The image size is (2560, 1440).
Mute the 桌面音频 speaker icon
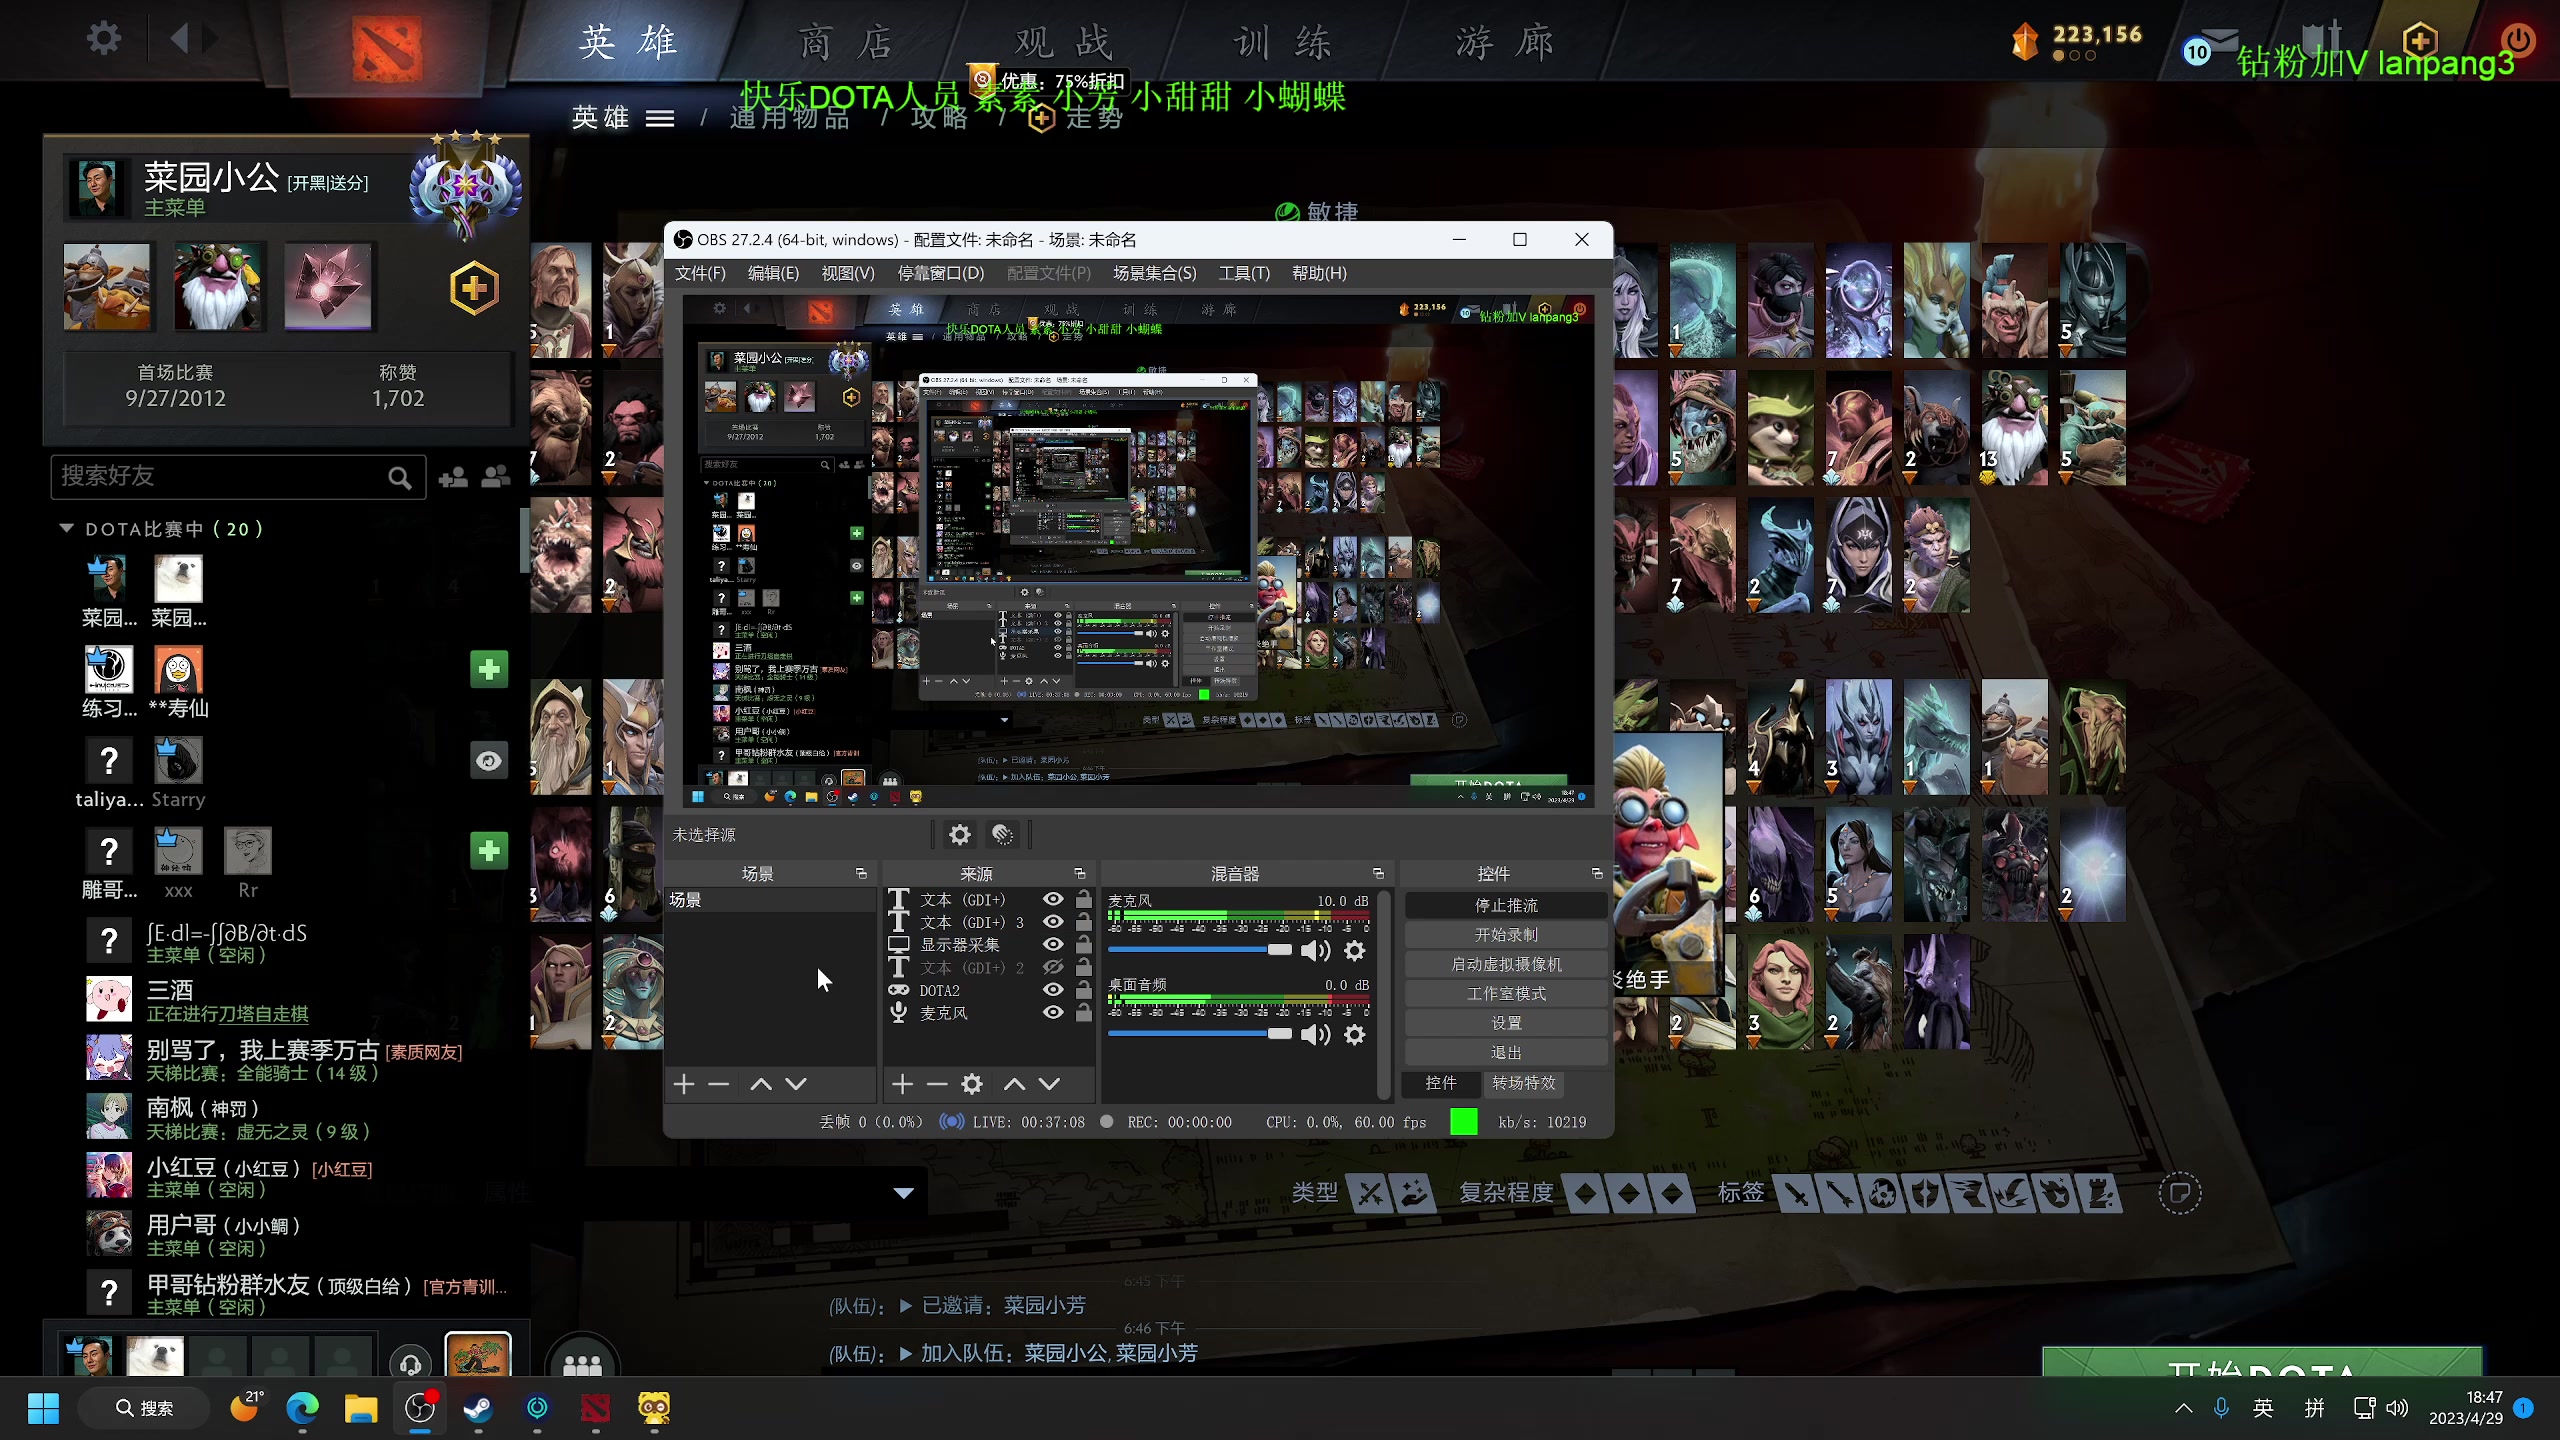[1315, 1035]
